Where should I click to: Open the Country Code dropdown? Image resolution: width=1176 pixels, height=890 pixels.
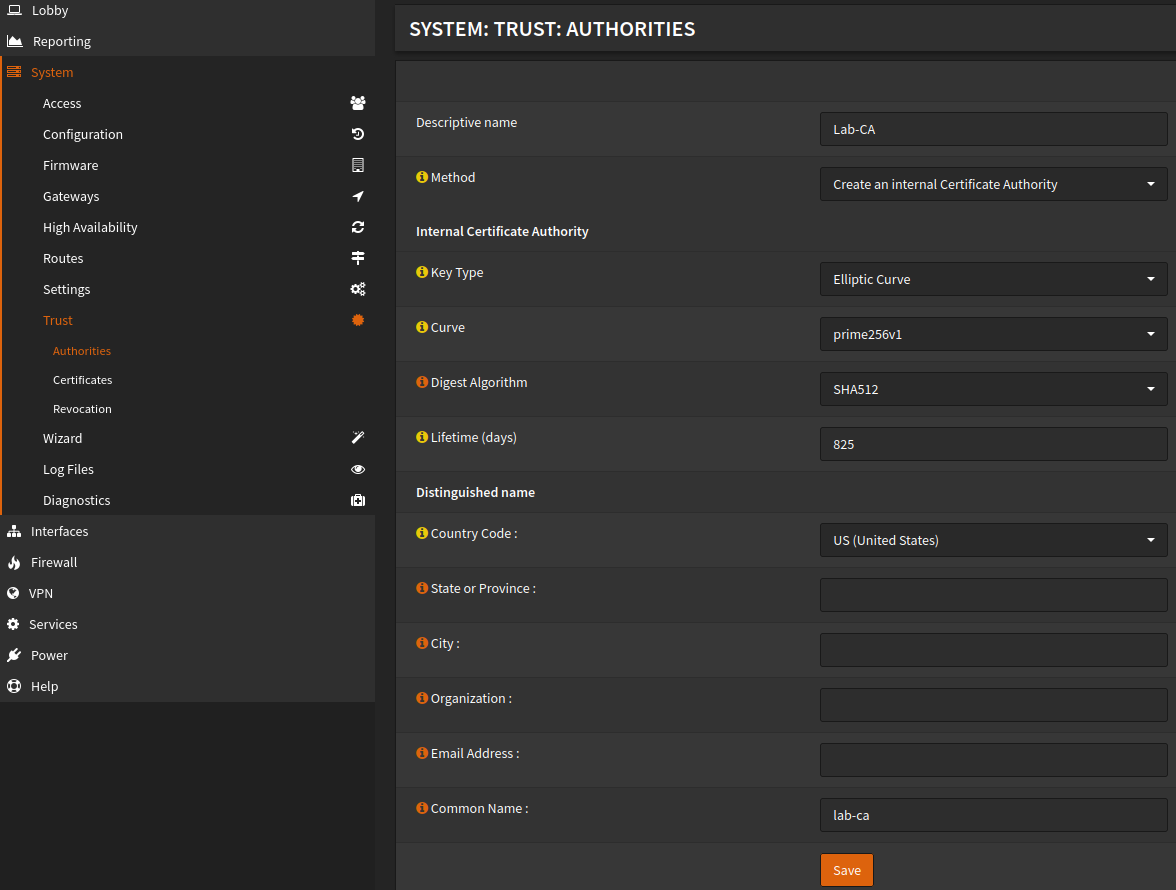click(x=993, y=540)
